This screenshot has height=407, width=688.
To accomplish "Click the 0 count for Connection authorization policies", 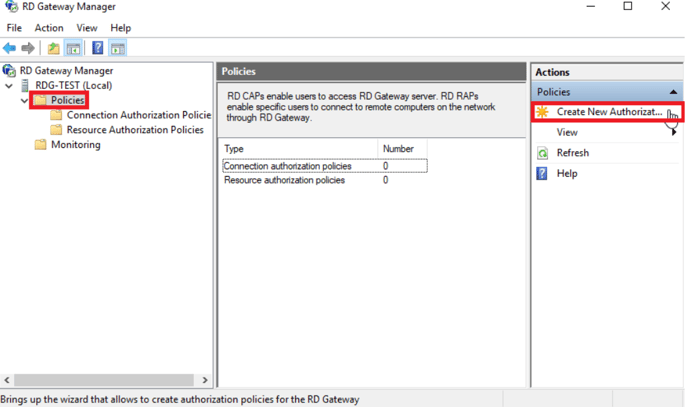I will click(x=386, y=166).
